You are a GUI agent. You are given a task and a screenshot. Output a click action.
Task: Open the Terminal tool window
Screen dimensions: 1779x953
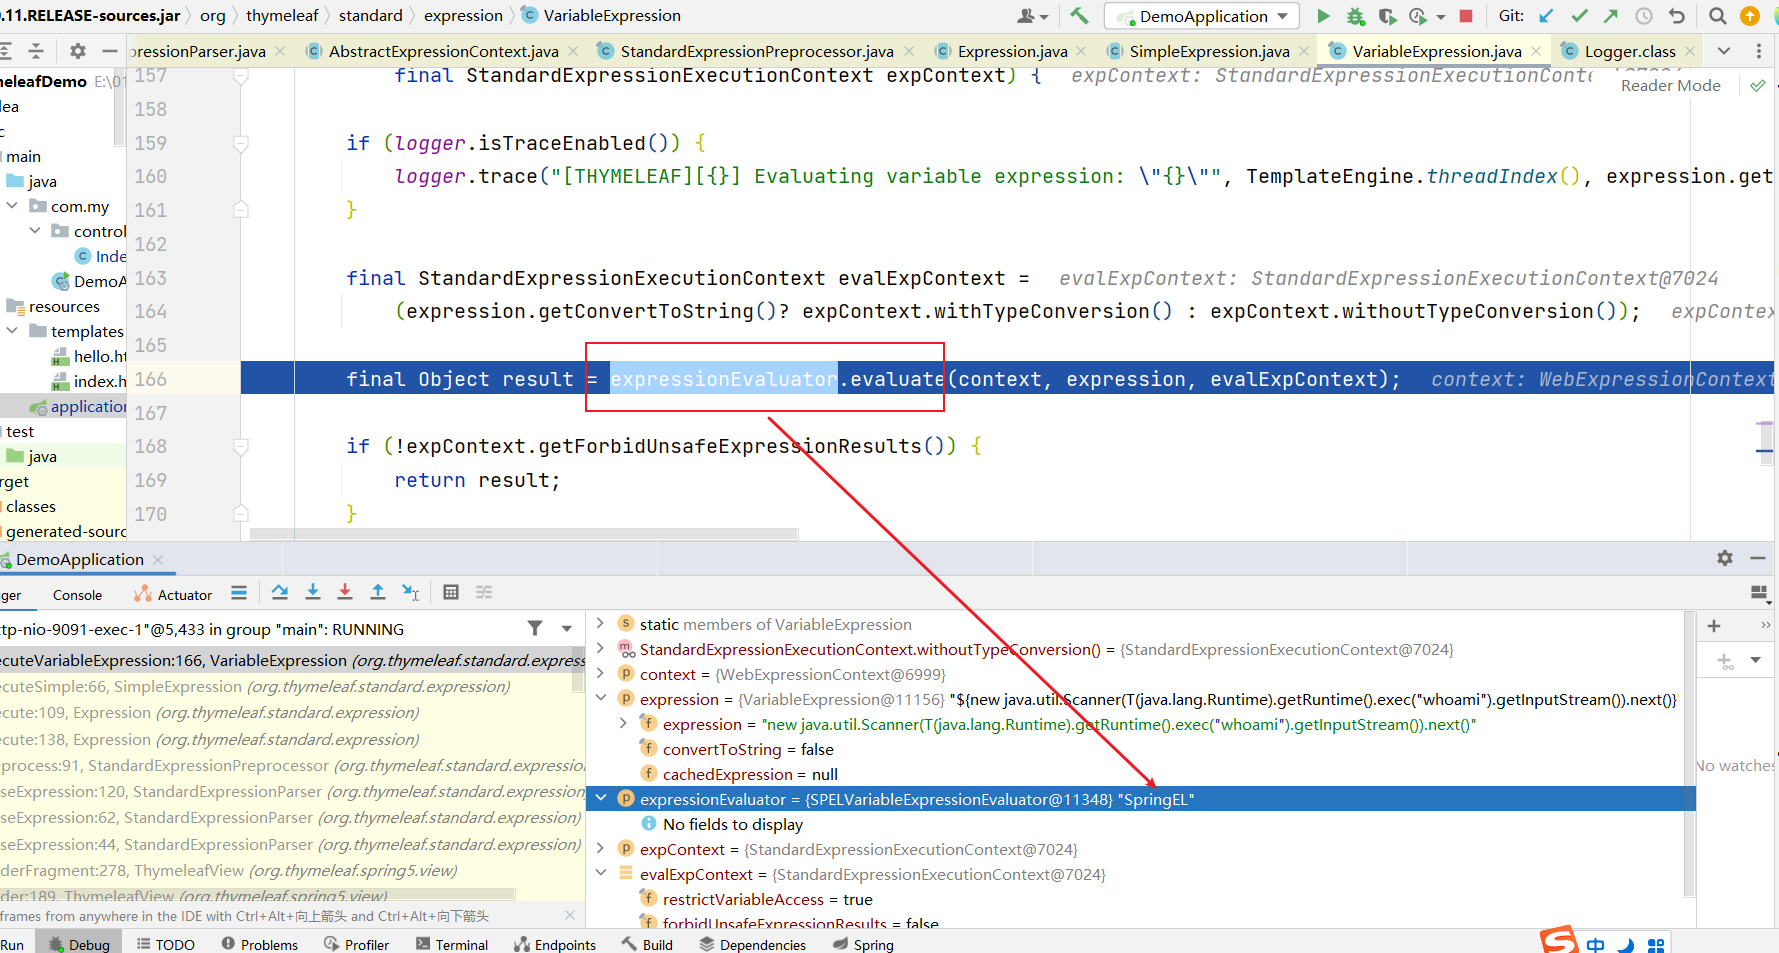[452, 944]
